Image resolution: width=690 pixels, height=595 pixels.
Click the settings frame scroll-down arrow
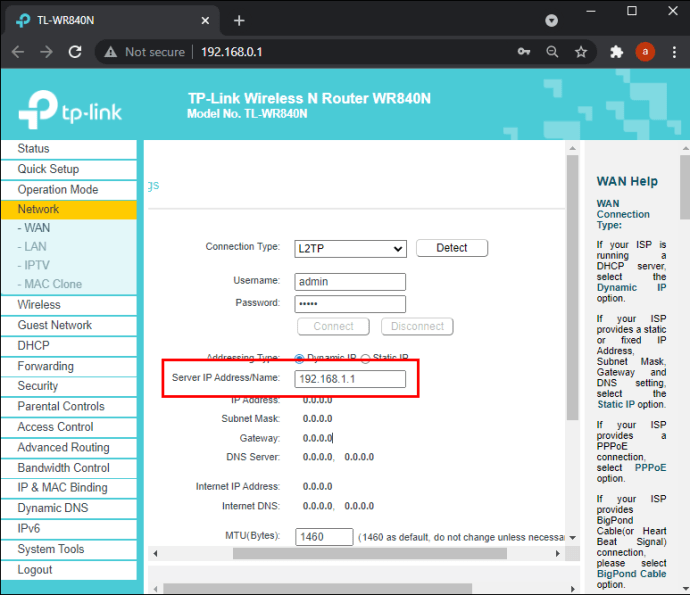[x=572, y=538]
